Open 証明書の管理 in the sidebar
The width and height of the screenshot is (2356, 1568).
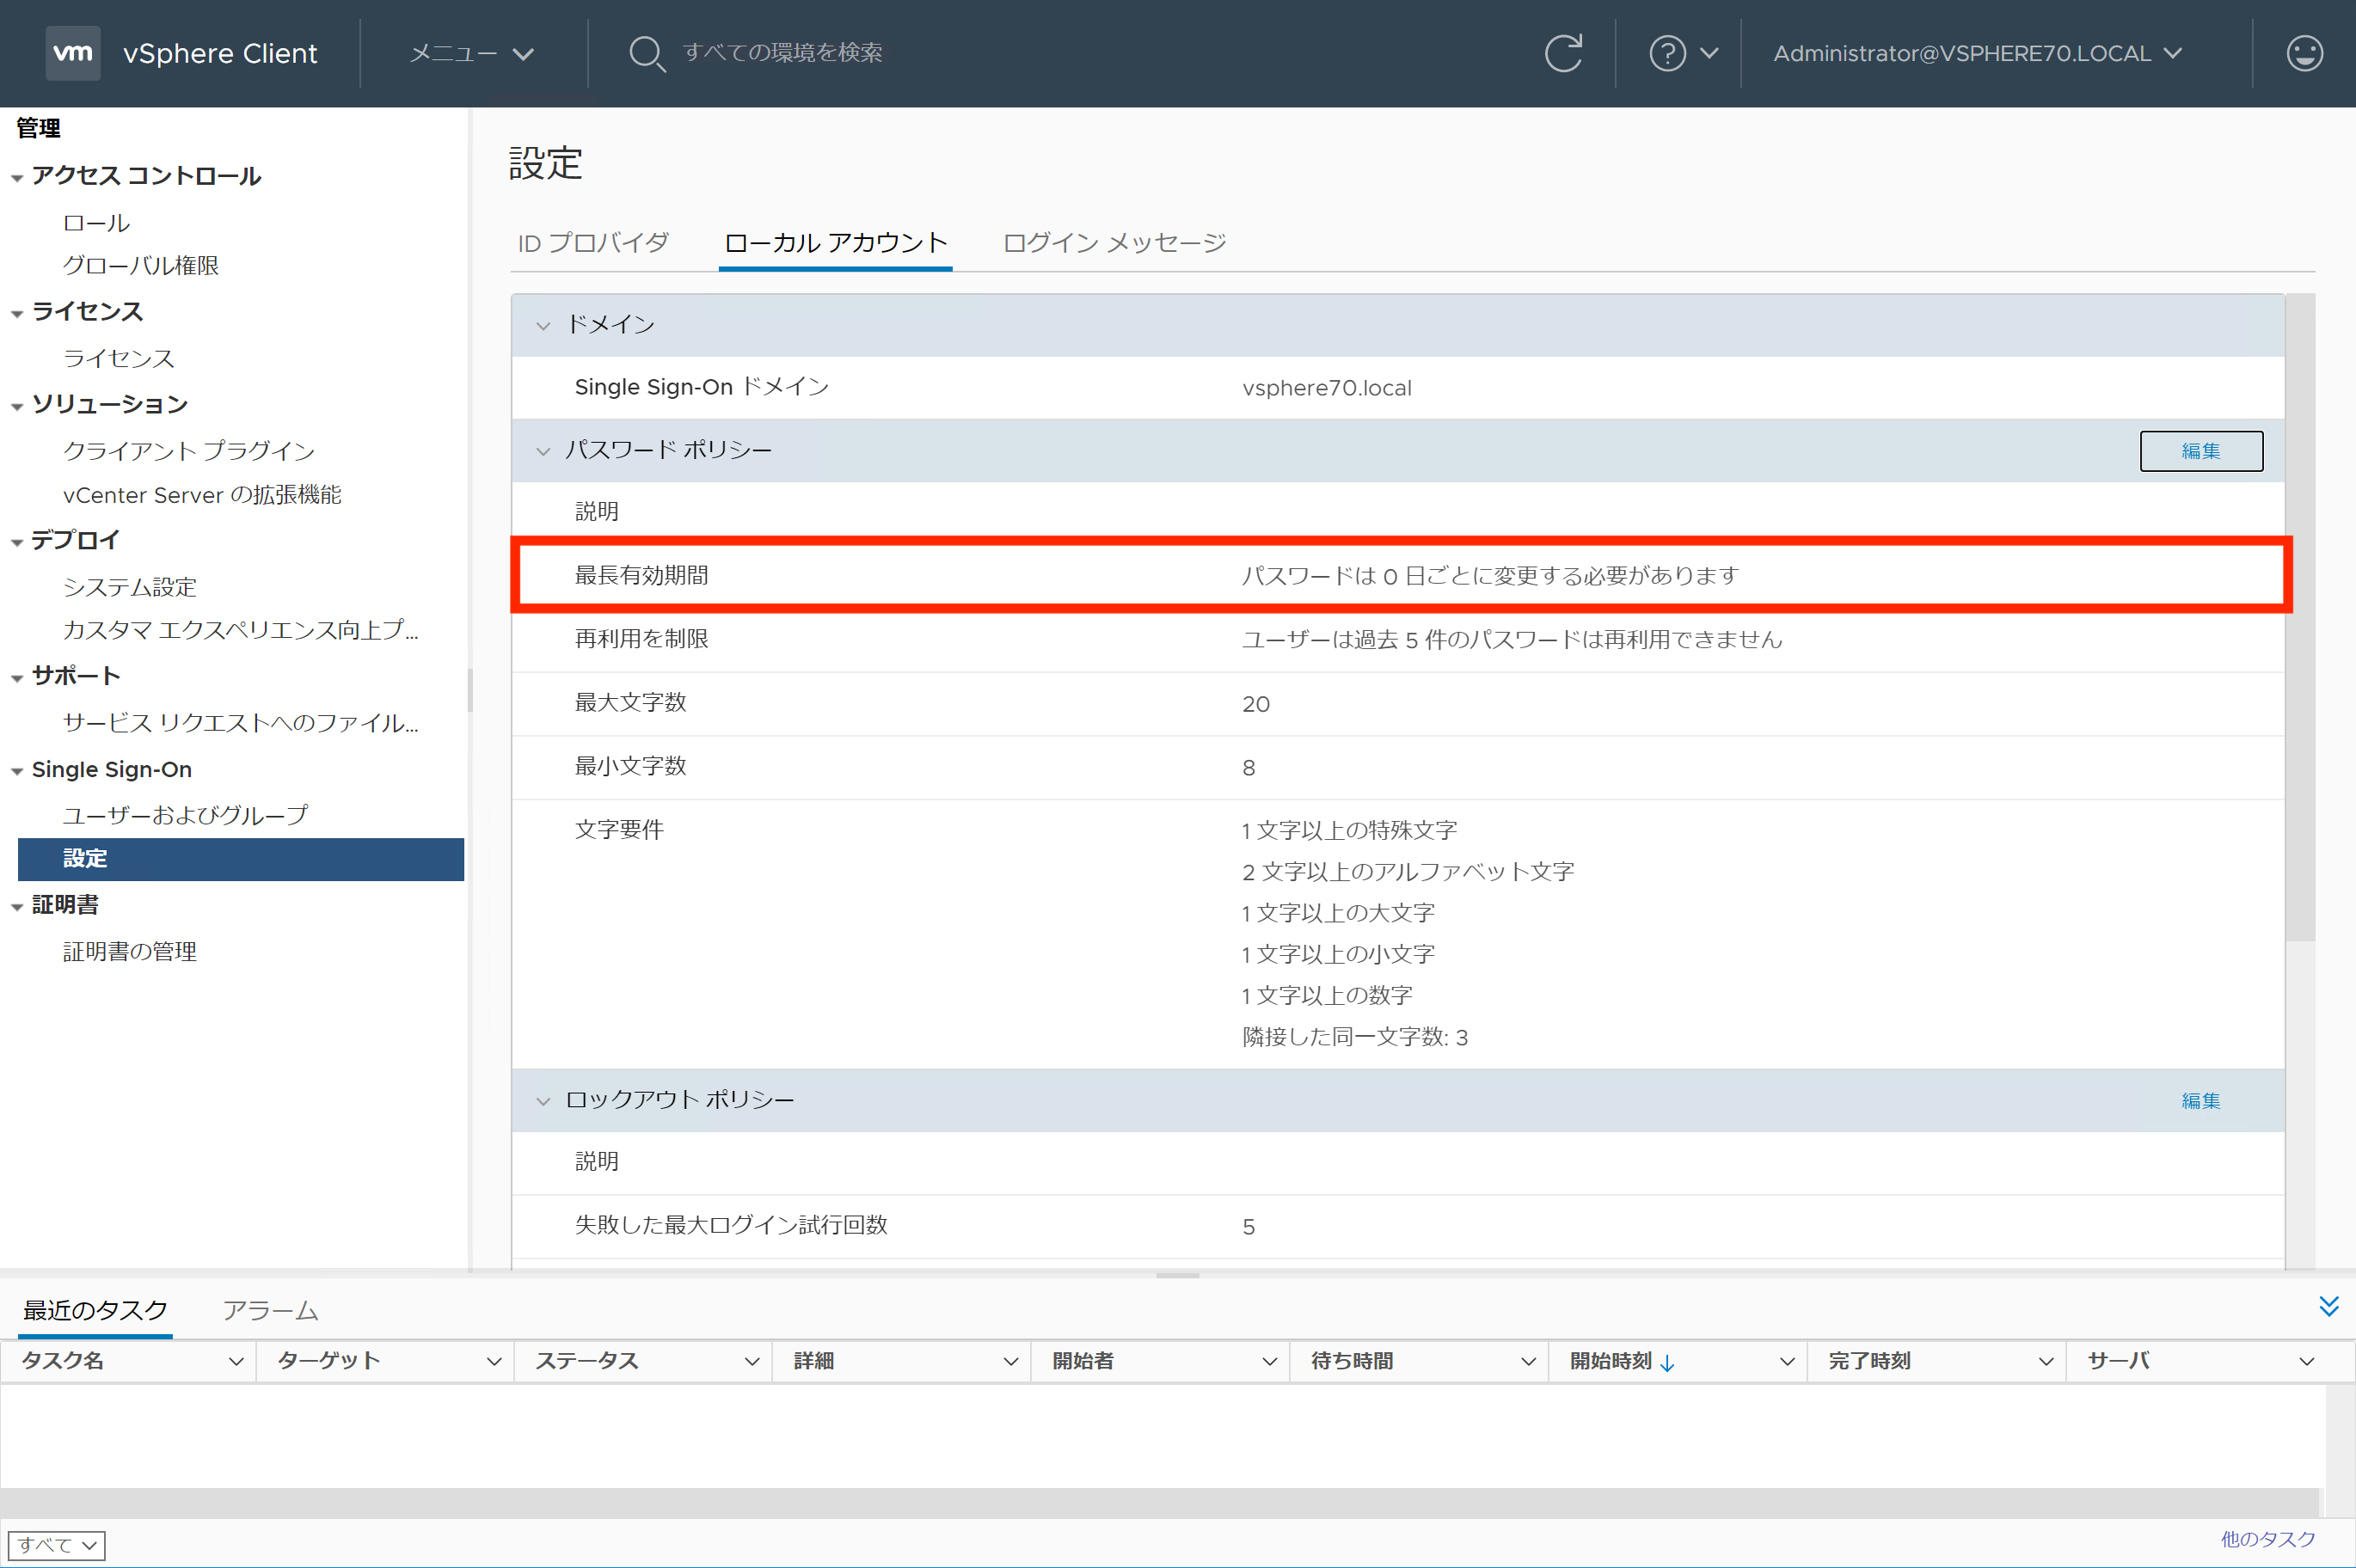click(130, 952)
